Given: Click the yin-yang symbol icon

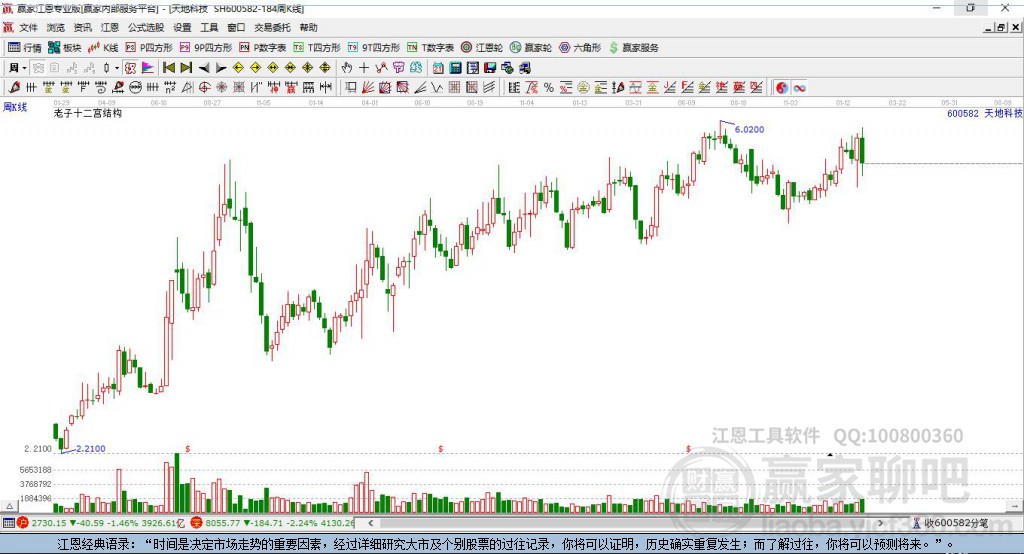Looking at the screenshot, I should tap(782, 88).
